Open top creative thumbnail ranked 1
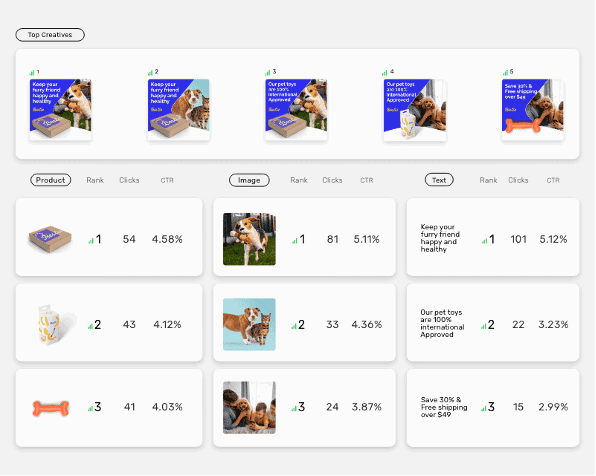Screen dimensions: 596x476 coord(60,109)
